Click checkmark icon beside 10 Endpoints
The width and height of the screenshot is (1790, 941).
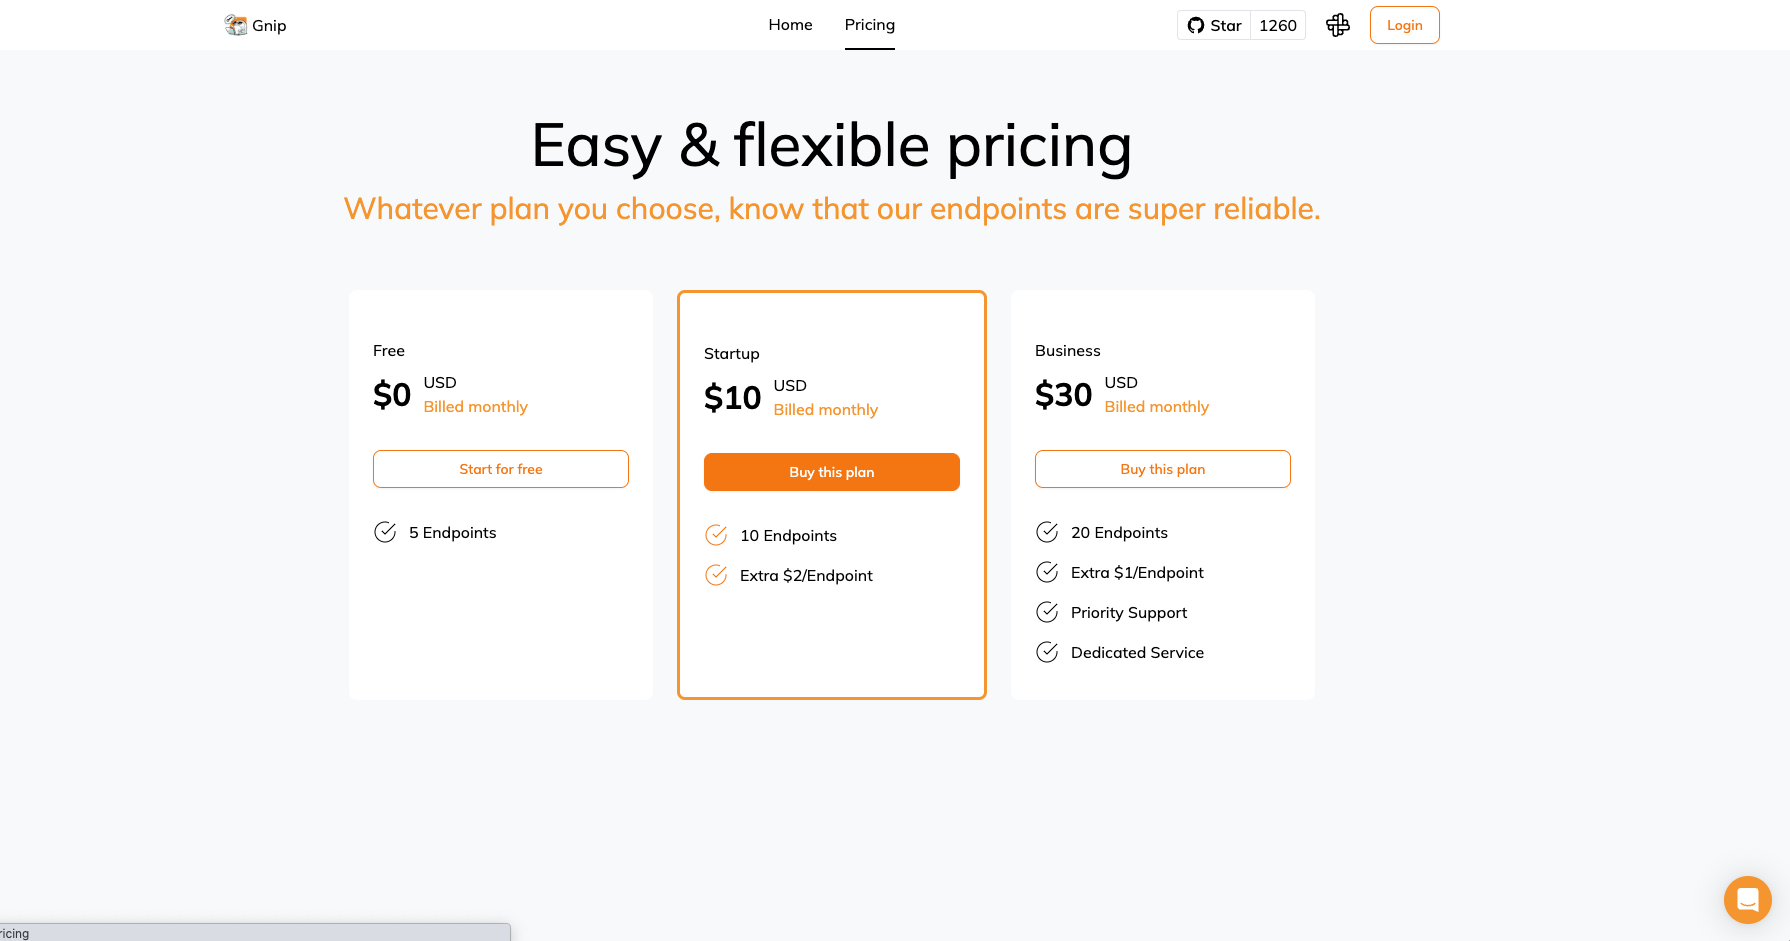[716, 535]
